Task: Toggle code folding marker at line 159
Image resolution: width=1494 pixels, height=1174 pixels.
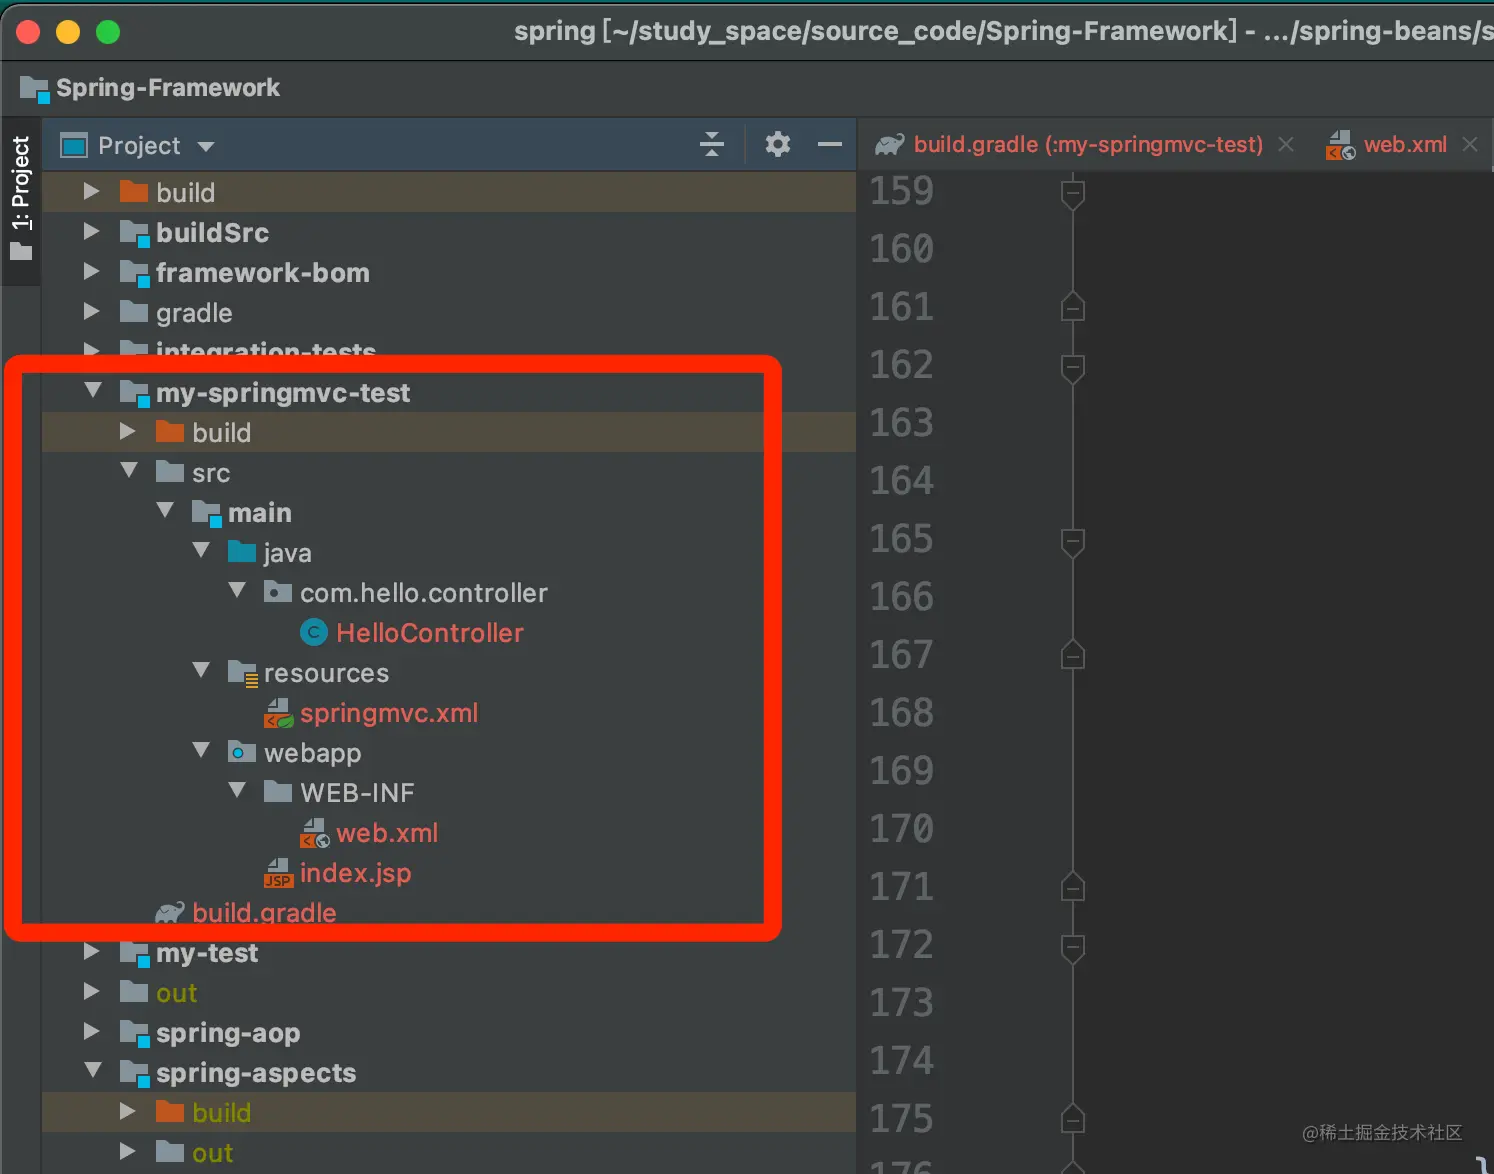Action: (1073, 193)
